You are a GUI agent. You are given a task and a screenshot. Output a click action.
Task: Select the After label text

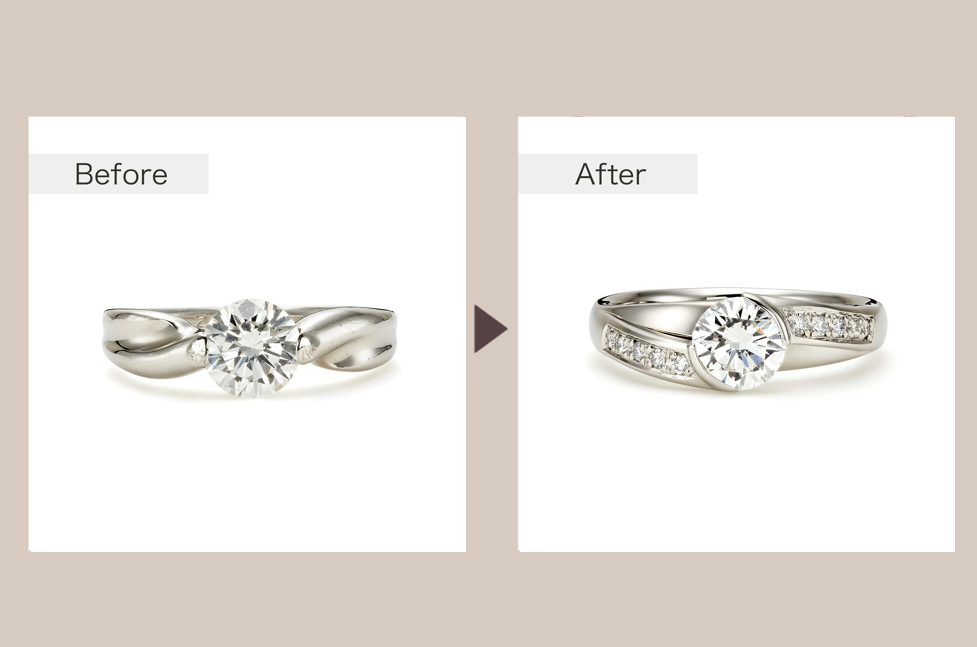[610, 174]
